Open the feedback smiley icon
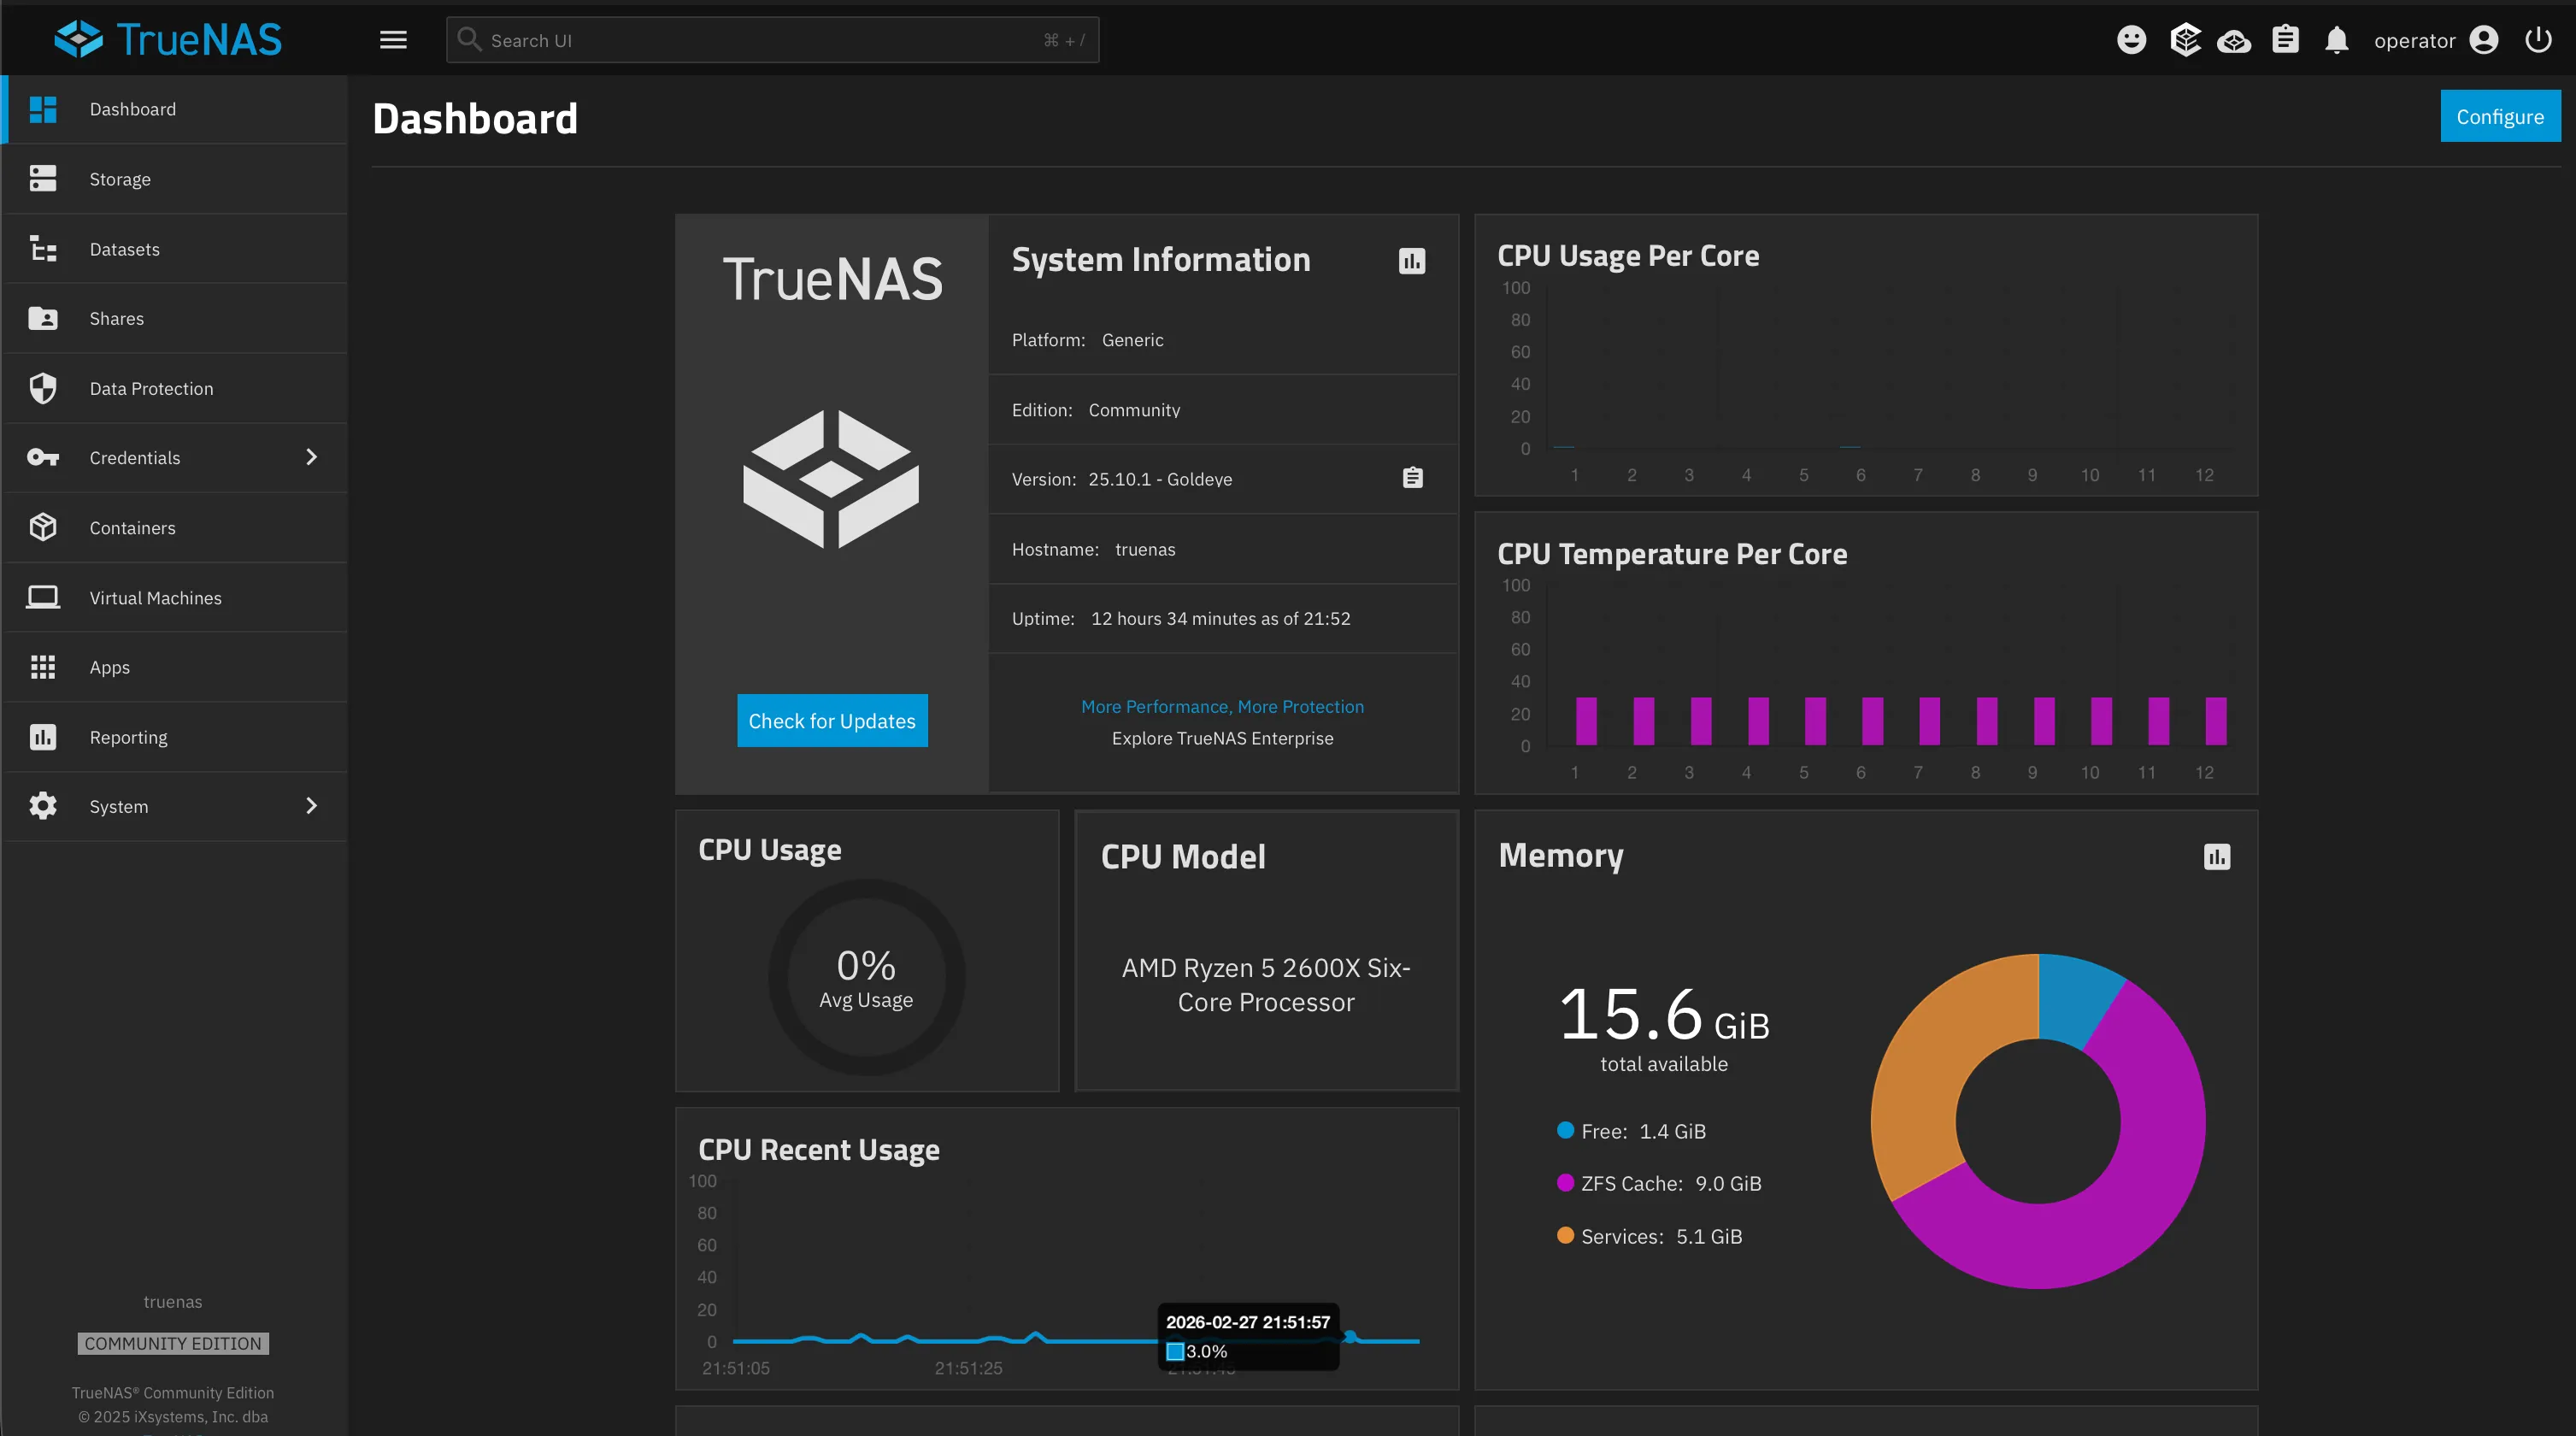This screenshot has width=2576, height=1436. pos(2131,39)
